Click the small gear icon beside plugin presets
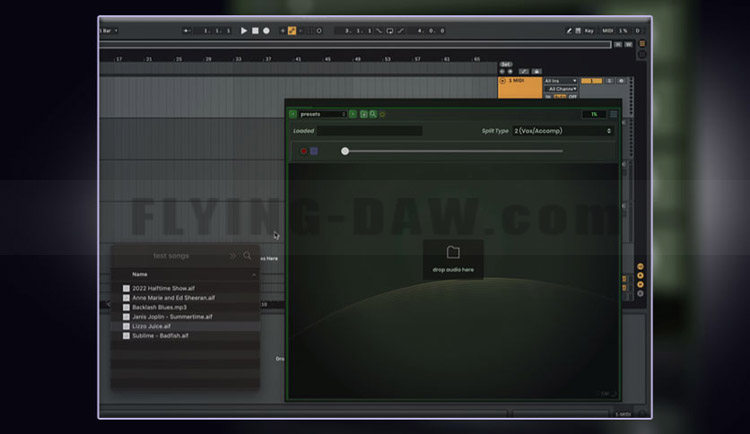This screenshot has height=434, width=750. click(x=382, y=115)
